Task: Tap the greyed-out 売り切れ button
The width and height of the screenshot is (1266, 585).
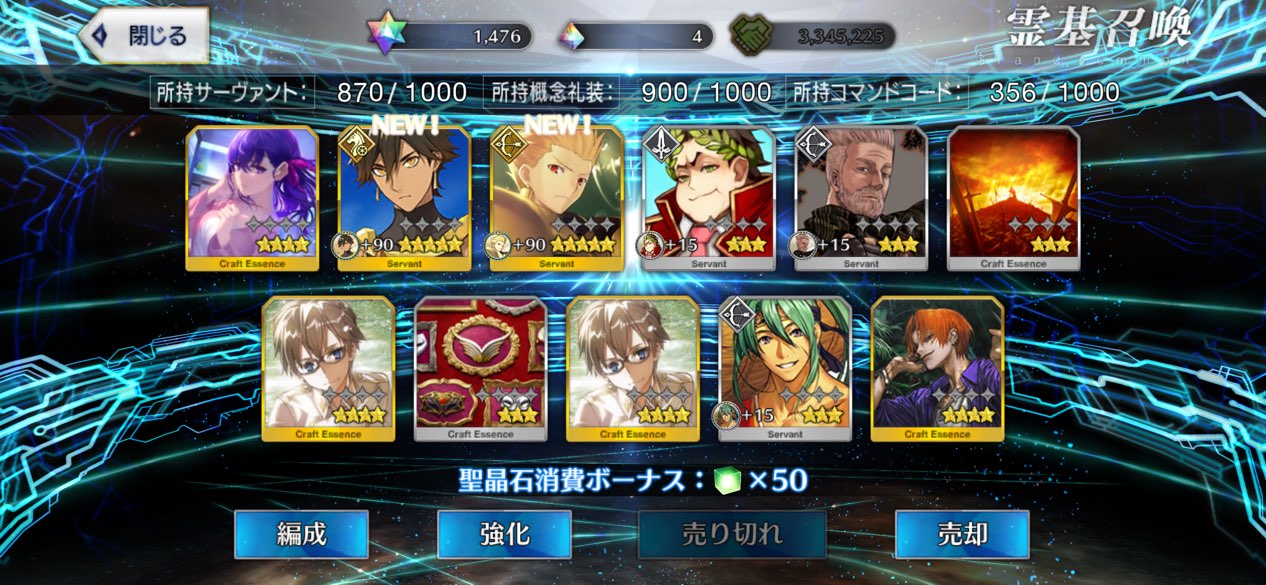Action: [x=732, y=534]
